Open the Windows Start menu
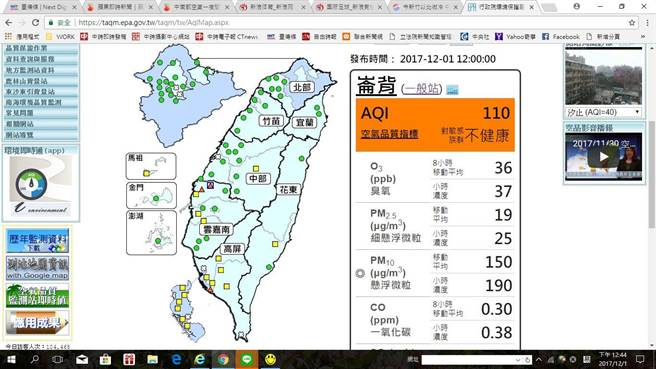Image resolution: width=656 pixels, height=369 pixels. tap(11, 359)
